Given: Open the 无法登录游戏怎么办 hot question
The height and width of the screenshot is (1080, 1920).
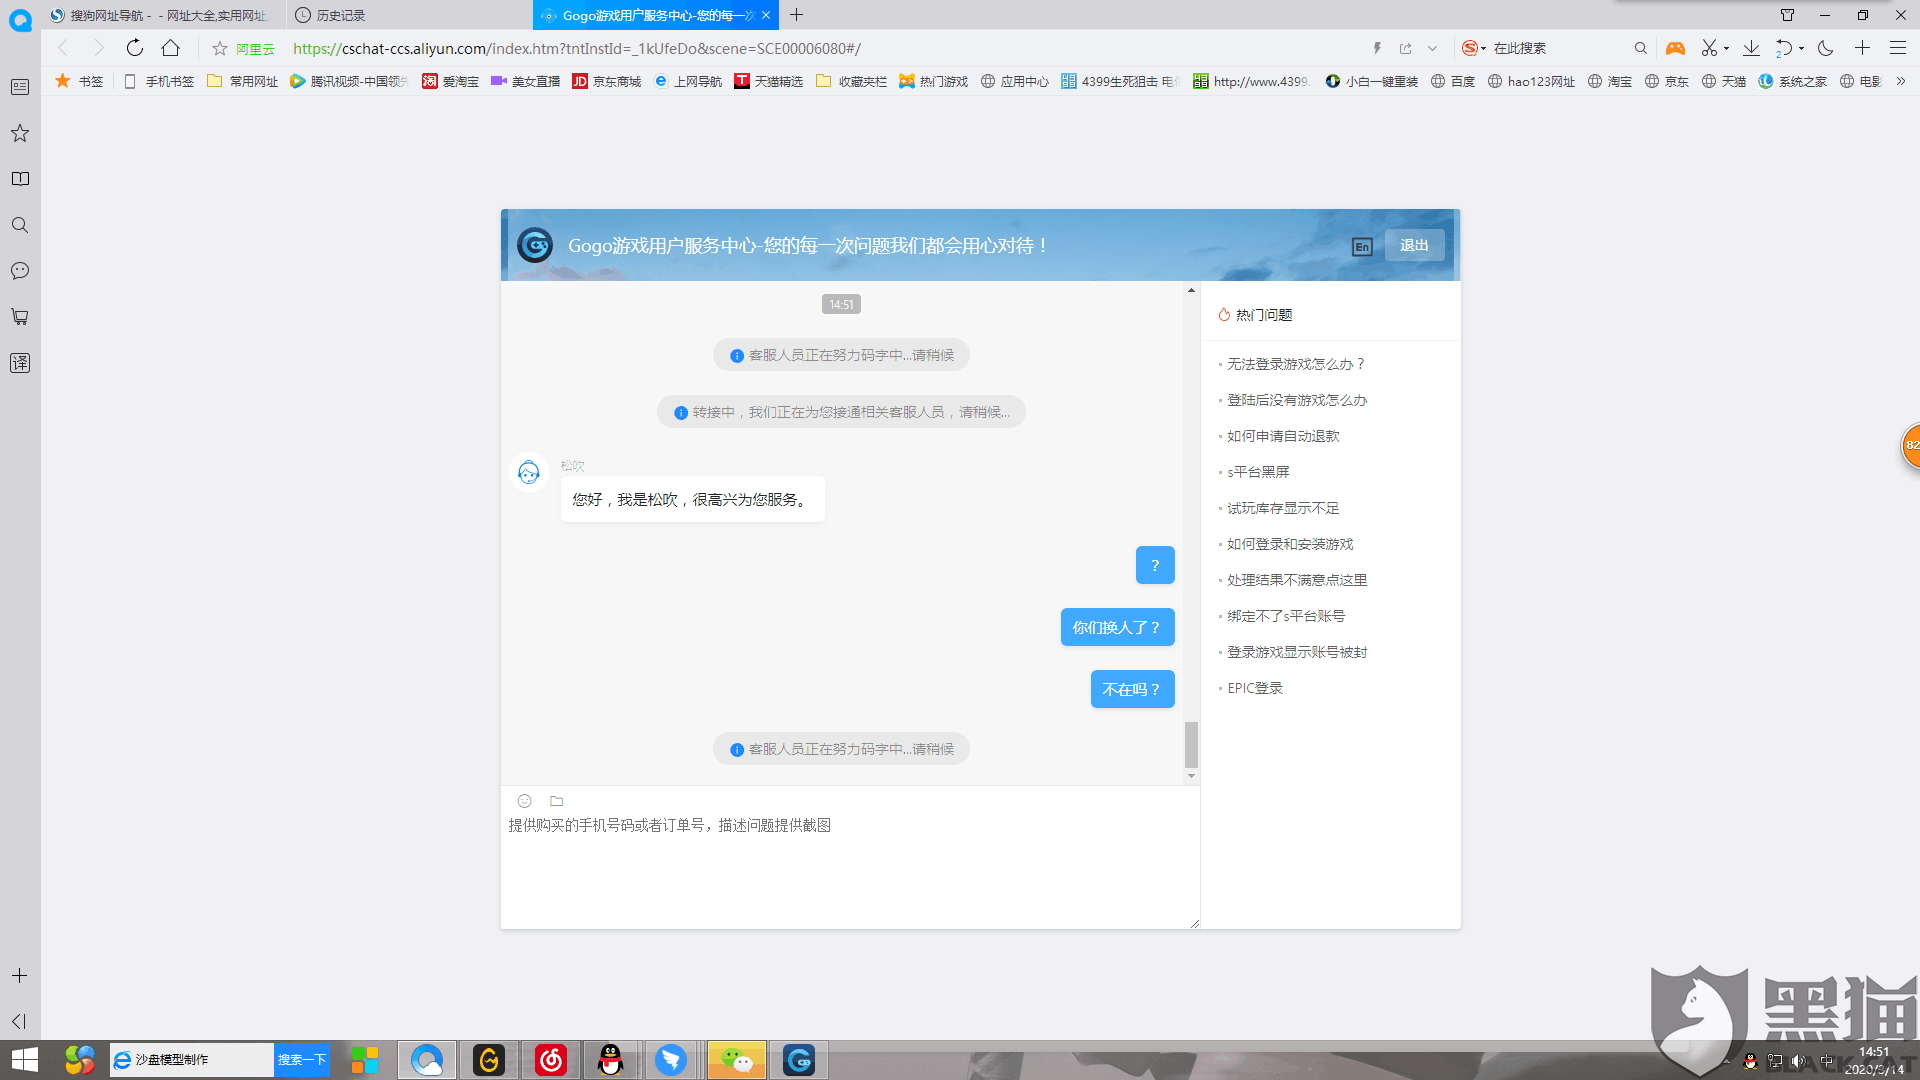Looking at the screenshot, I should coord(1295,364).
